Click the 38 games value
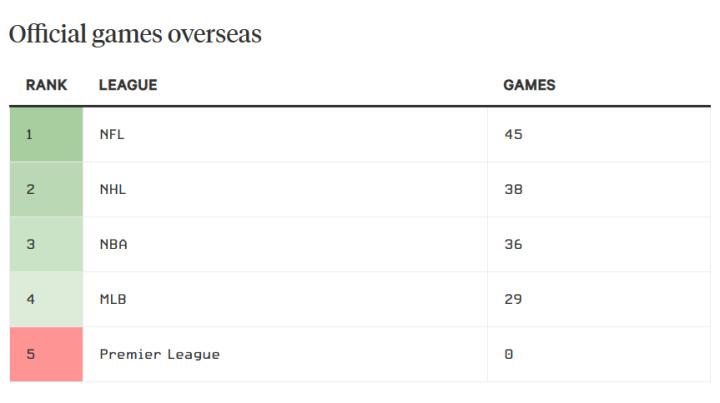This screenshot has width=720, height=403. point(513,190)
